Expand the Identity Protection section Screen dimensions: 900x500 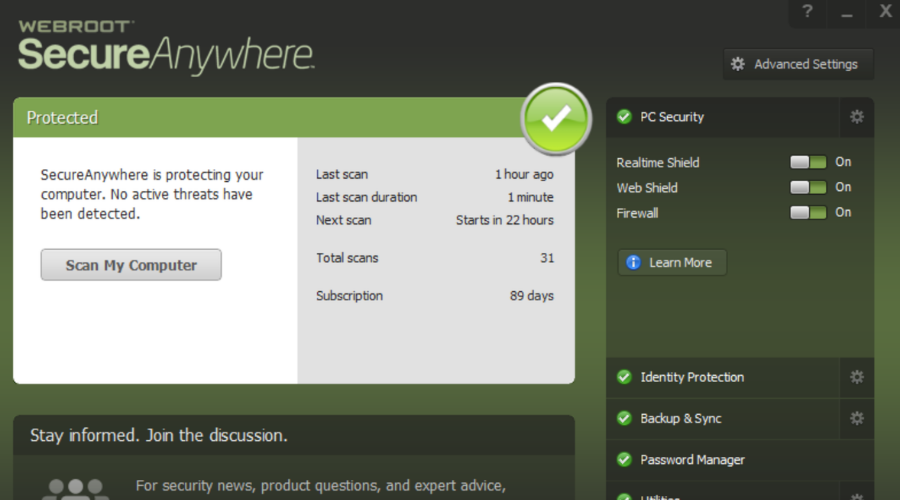(x=723, y=377)
